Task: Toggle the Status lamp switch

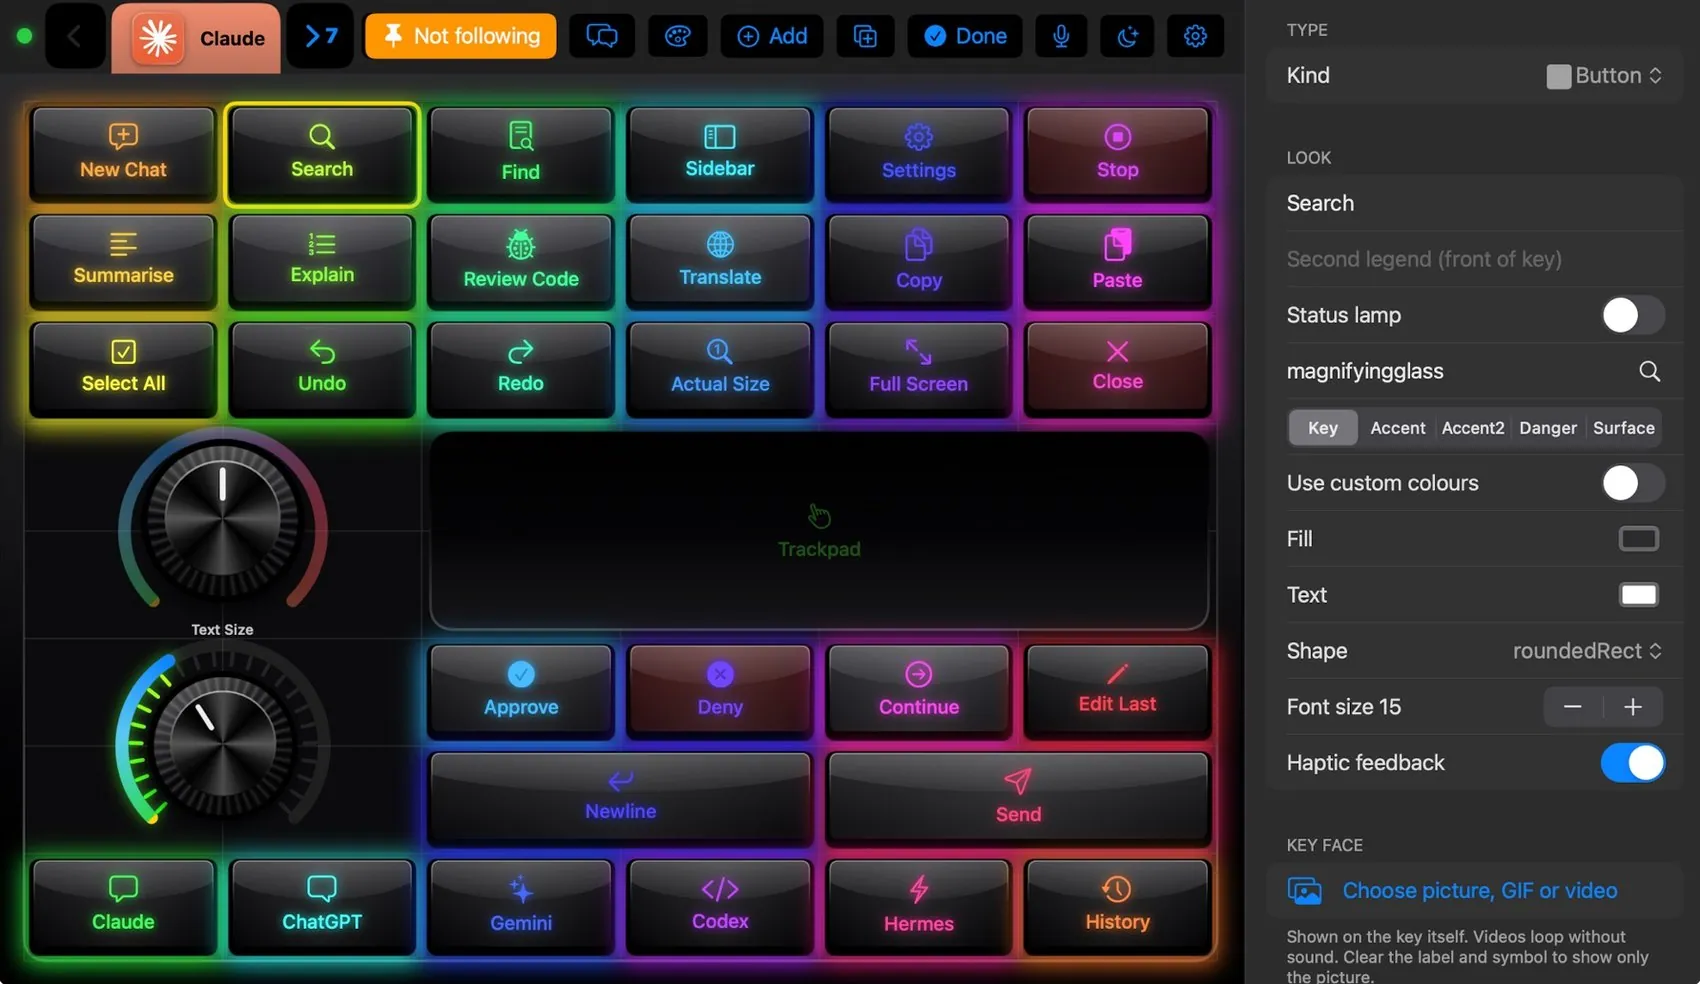Action: click(1632, 315)
